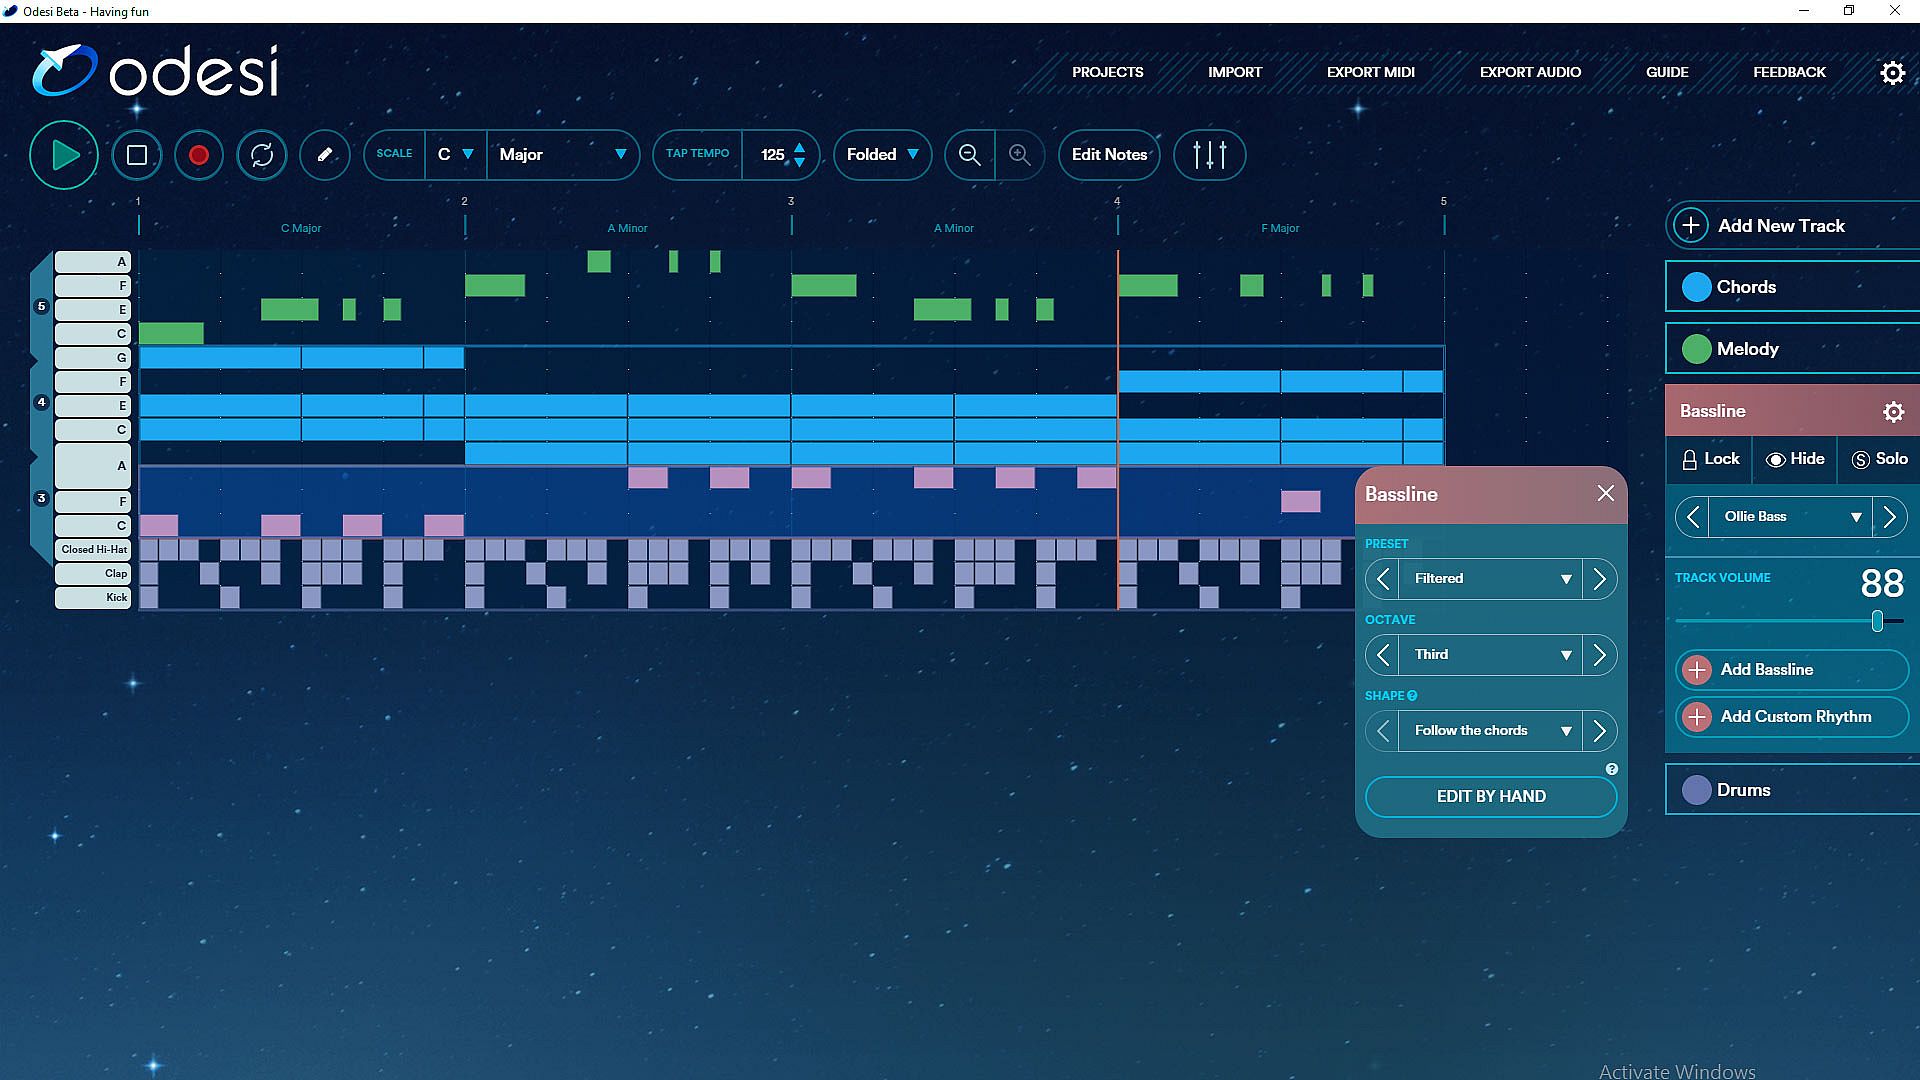
Task: Close the Bassline popup panel
Action: (x=1606, y=493)
